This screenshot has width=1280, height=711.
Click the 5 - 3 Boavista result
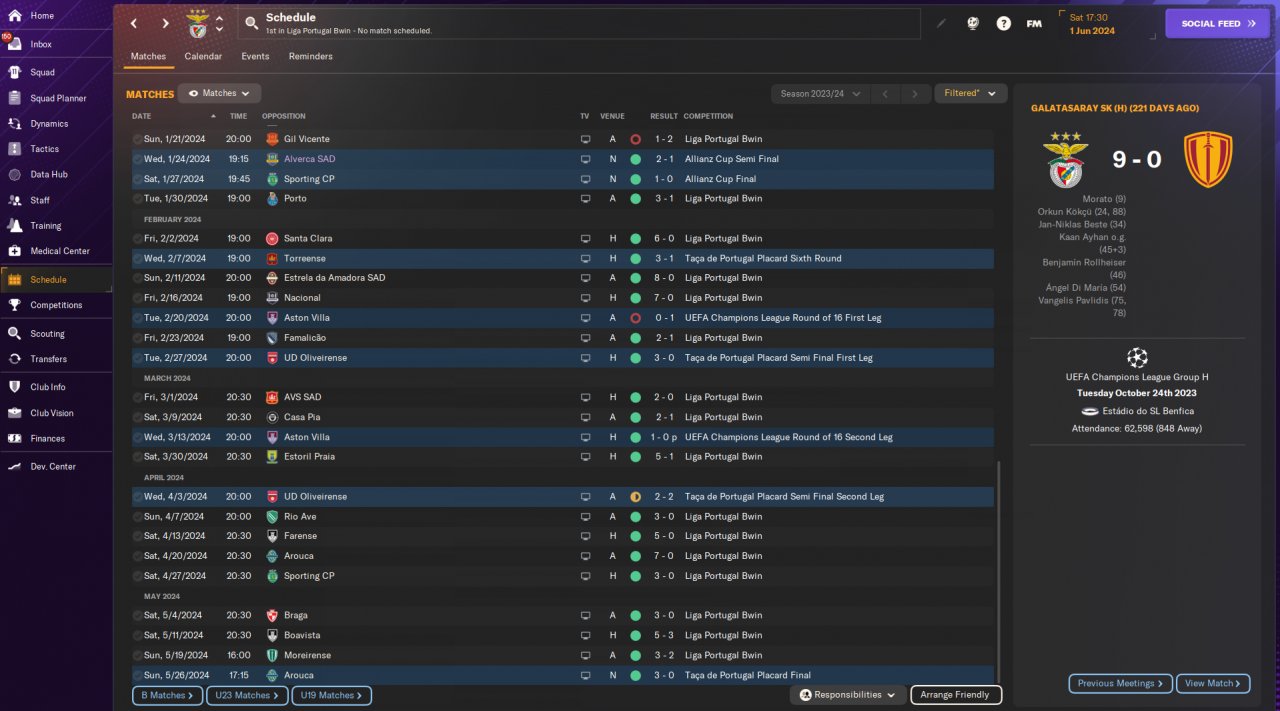tap(664, 635)
